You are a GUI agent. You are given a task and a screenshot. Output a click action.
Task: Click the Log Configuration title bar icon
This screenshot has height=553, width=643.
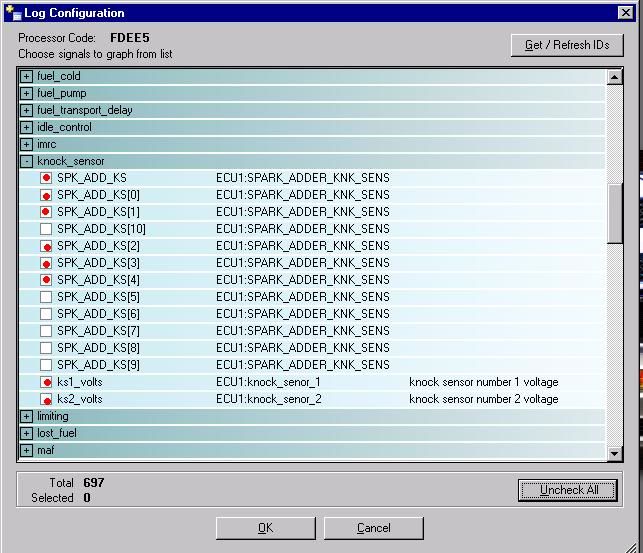pyautogui.click(x=13, y=13)
